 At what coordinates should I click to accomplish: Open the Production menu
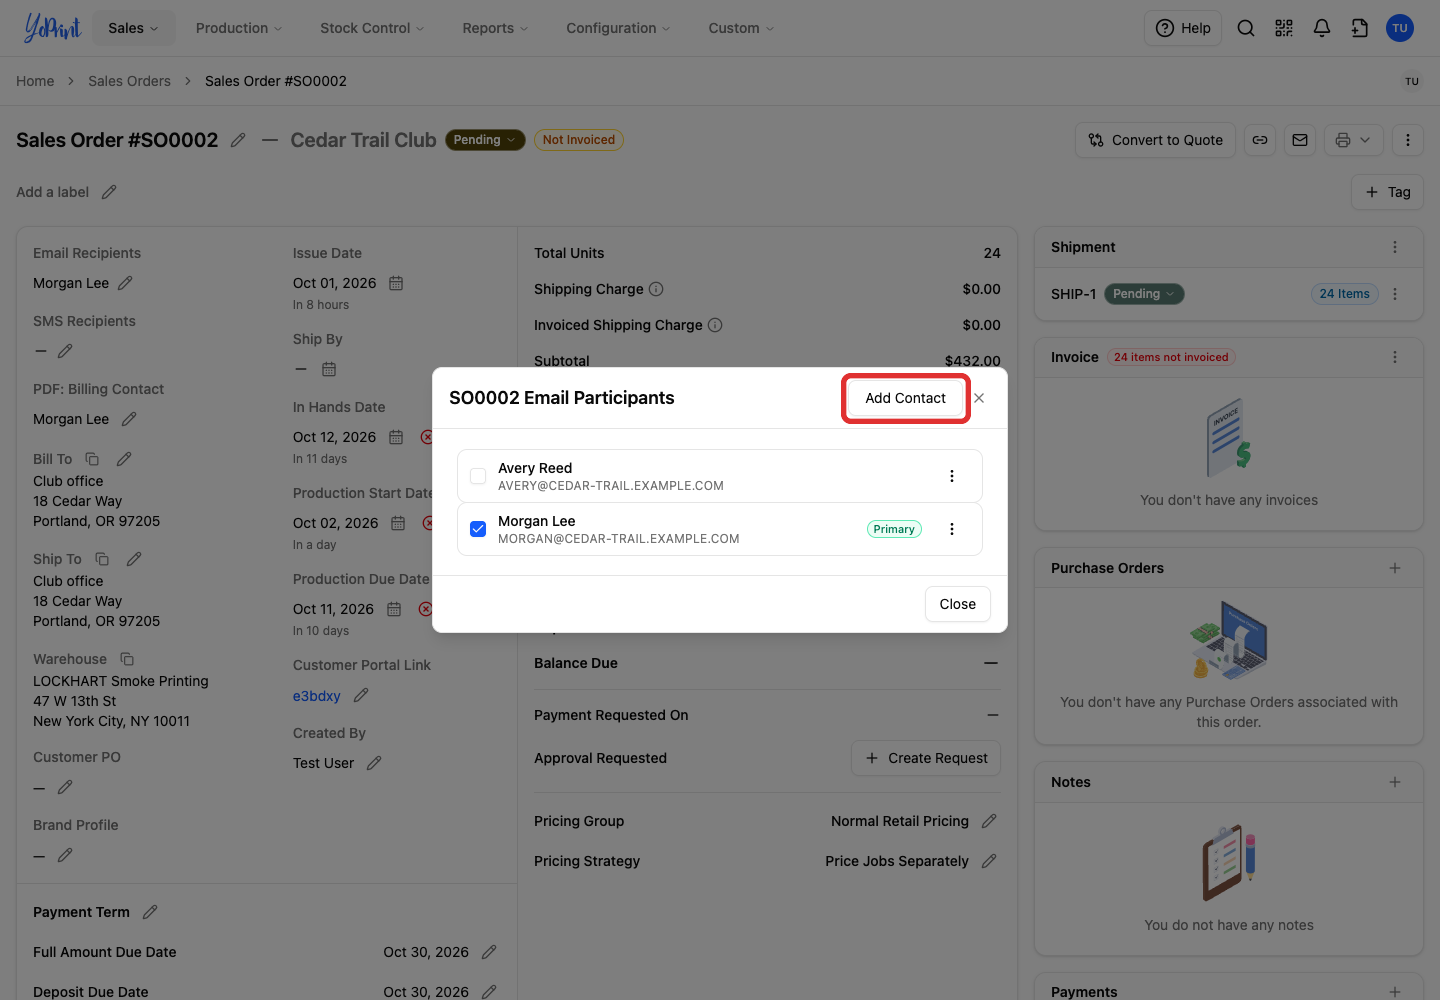pyautogui.click(x=239, y=28)
